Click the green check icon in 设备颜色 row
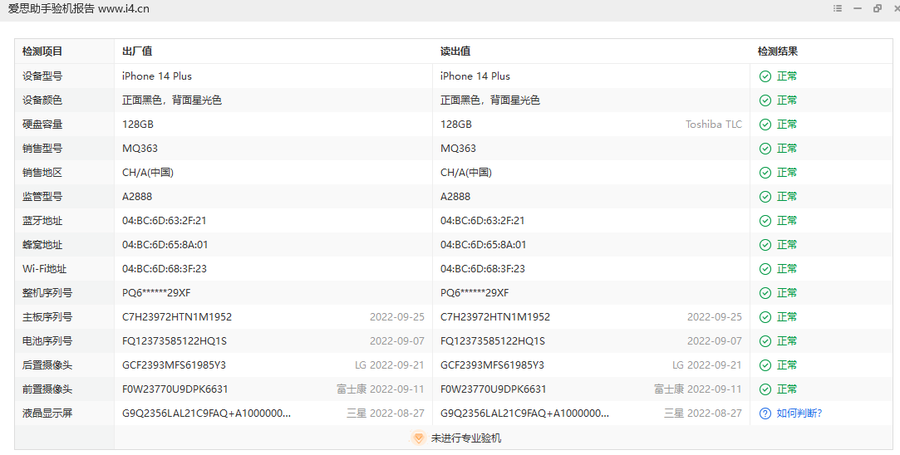Screen dimensions: 900x455 pos(765,100)
